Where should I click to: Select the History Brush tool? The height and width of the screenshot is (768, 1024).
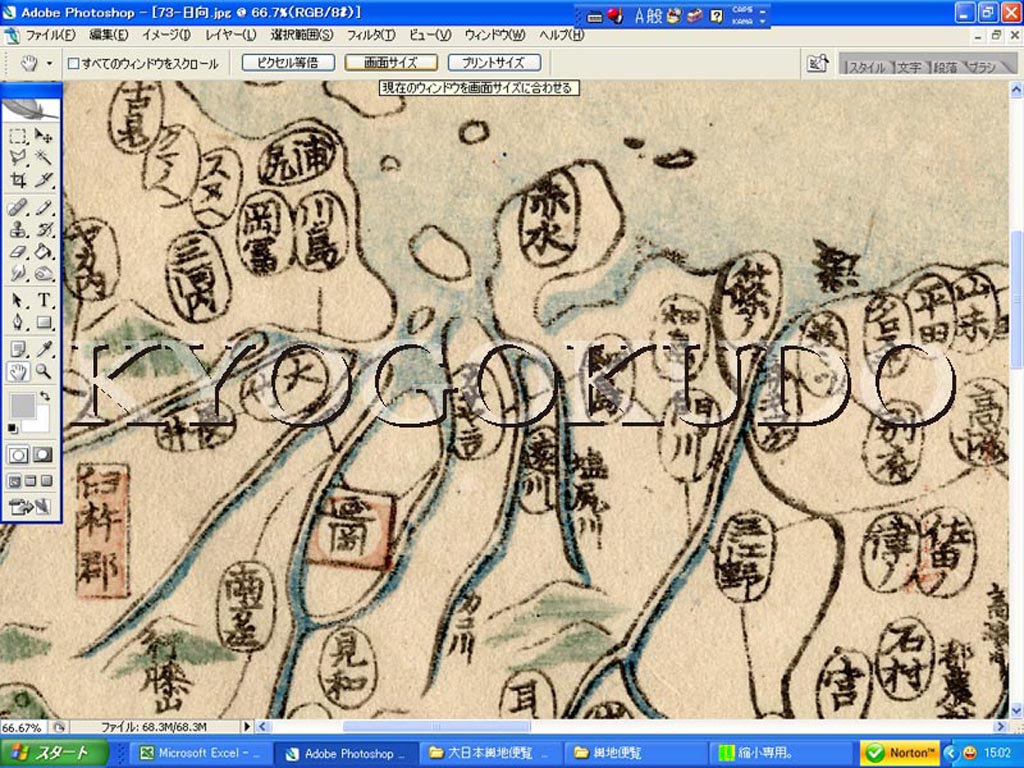click(43, 229)
